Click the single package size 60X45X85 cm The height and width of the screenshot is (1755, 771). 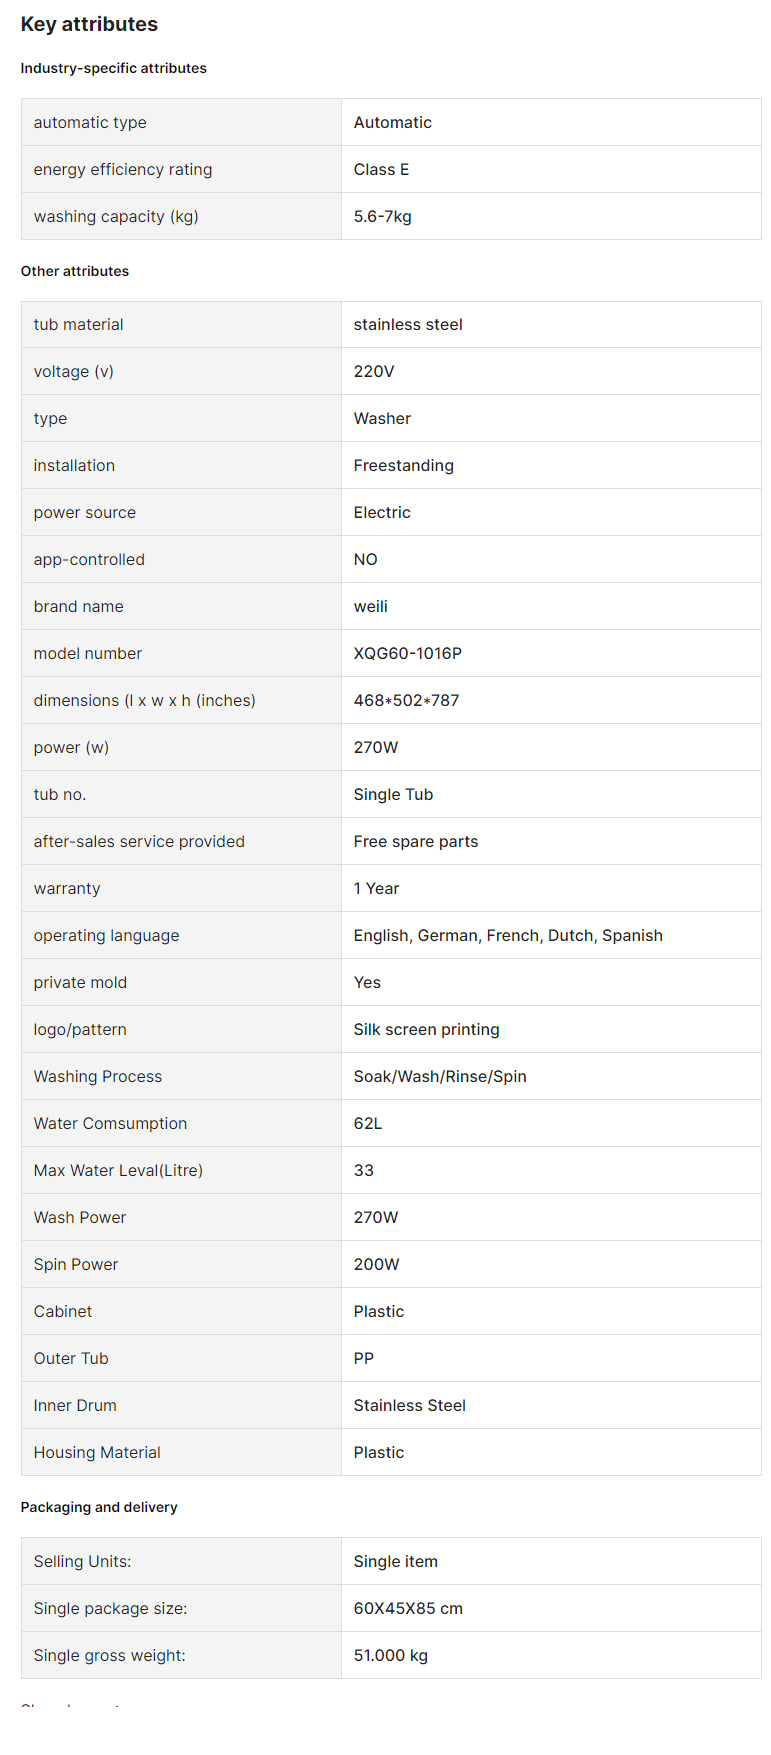point(408,1608)
